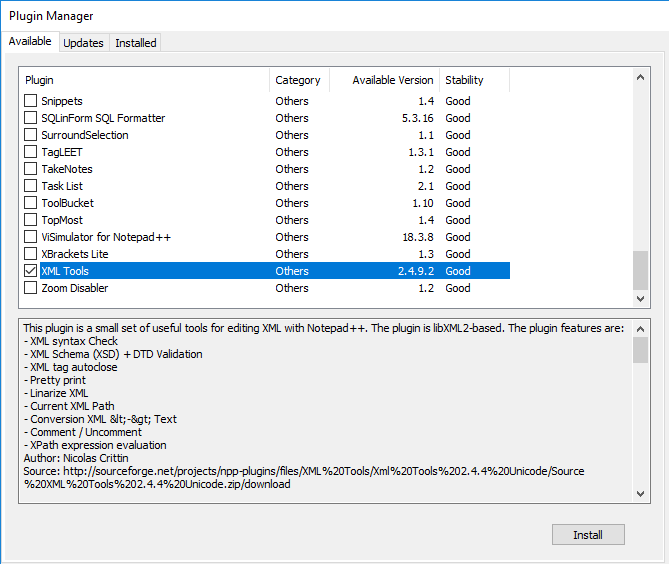Sort by the Stability column header

click(474, 80)
